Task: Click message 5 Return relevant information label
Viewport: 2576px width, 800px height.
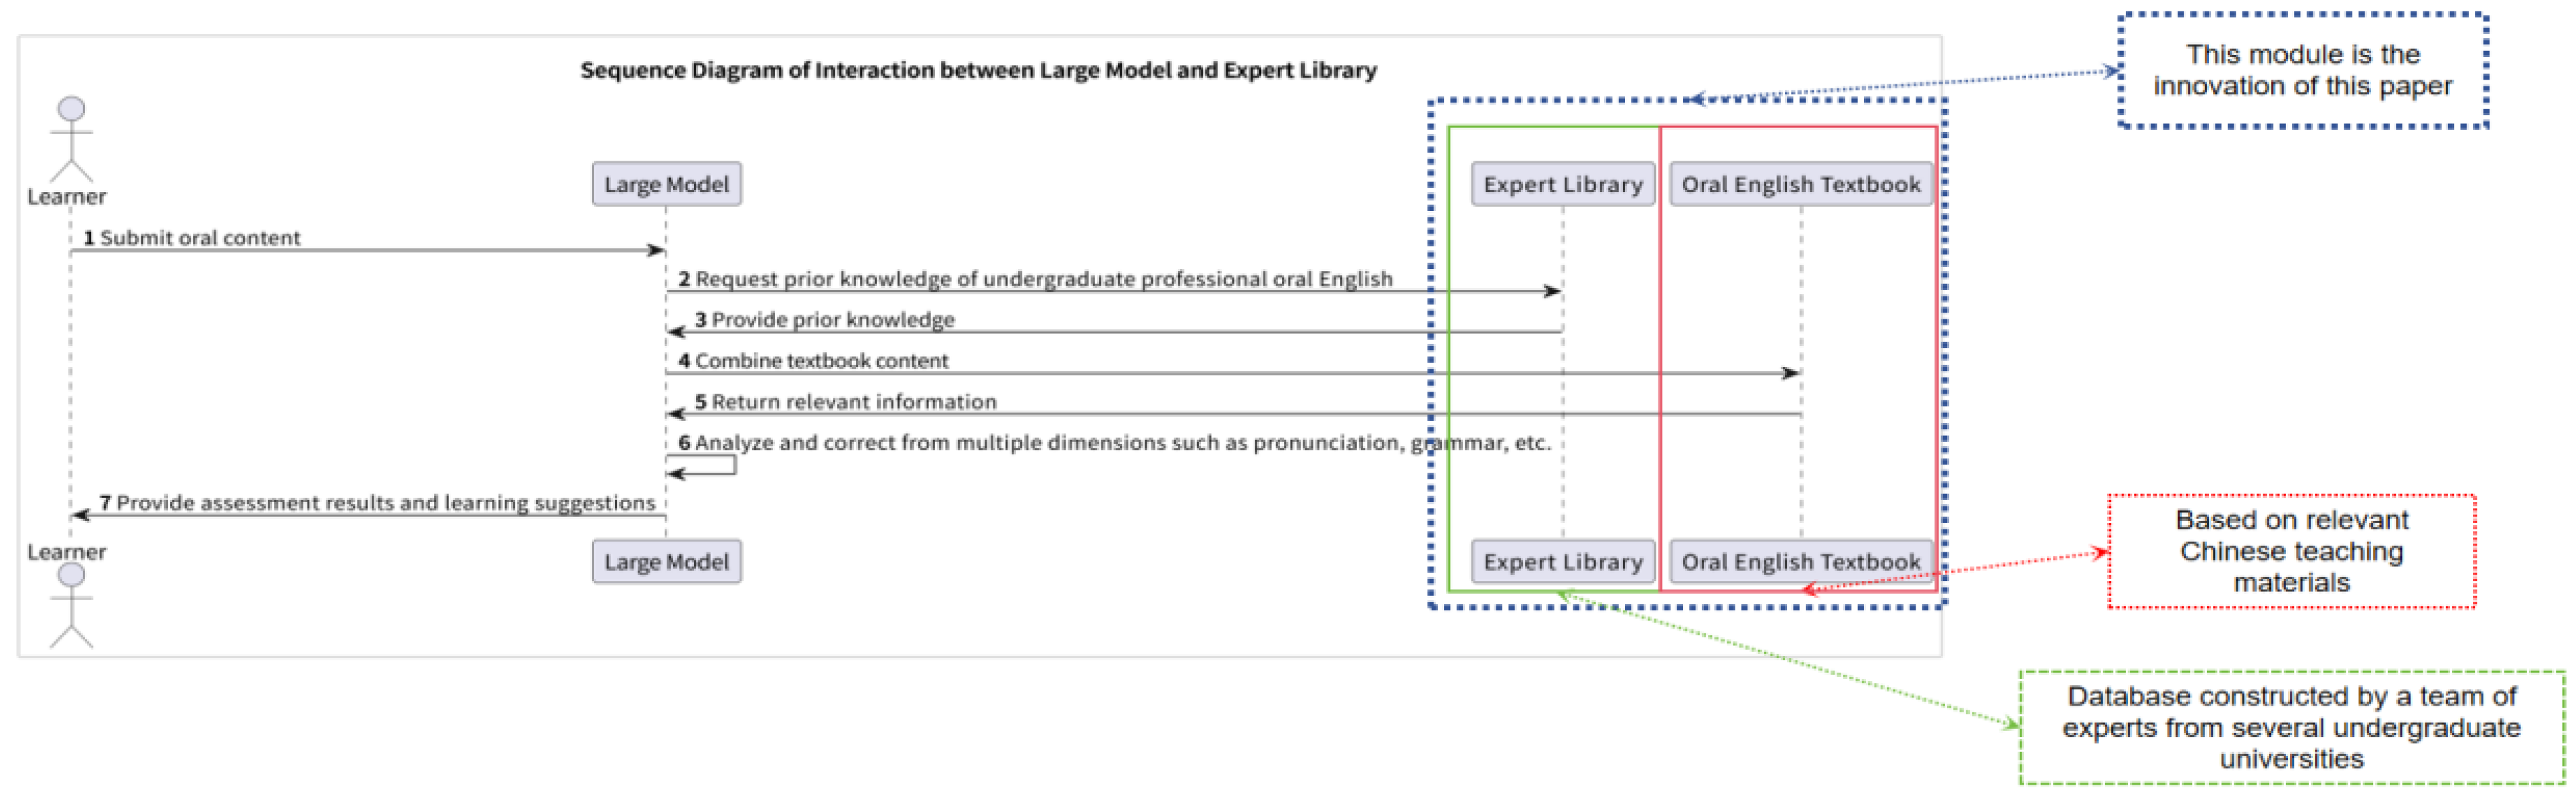Action: pos(845,402)
